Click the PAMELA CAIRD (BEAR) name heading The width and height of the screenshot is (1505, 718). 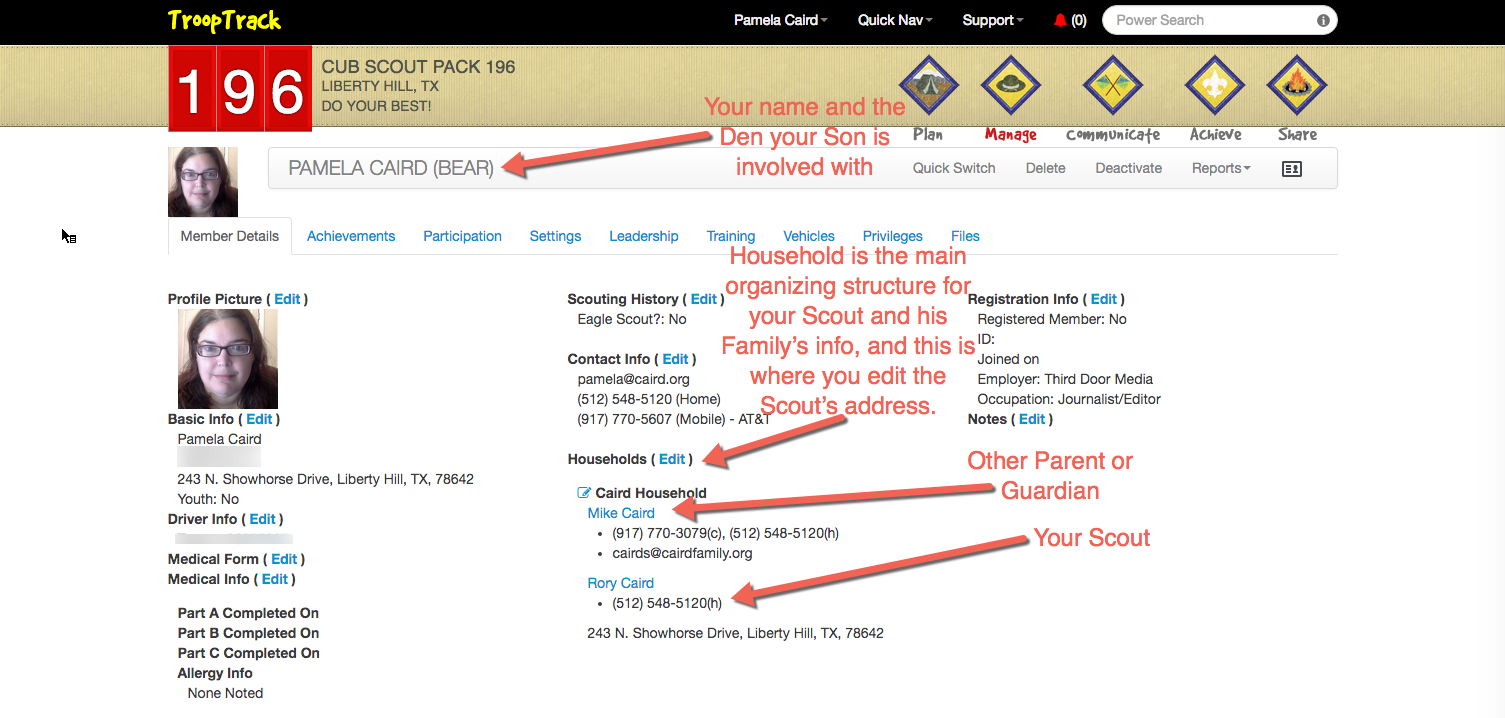(391, 168)
